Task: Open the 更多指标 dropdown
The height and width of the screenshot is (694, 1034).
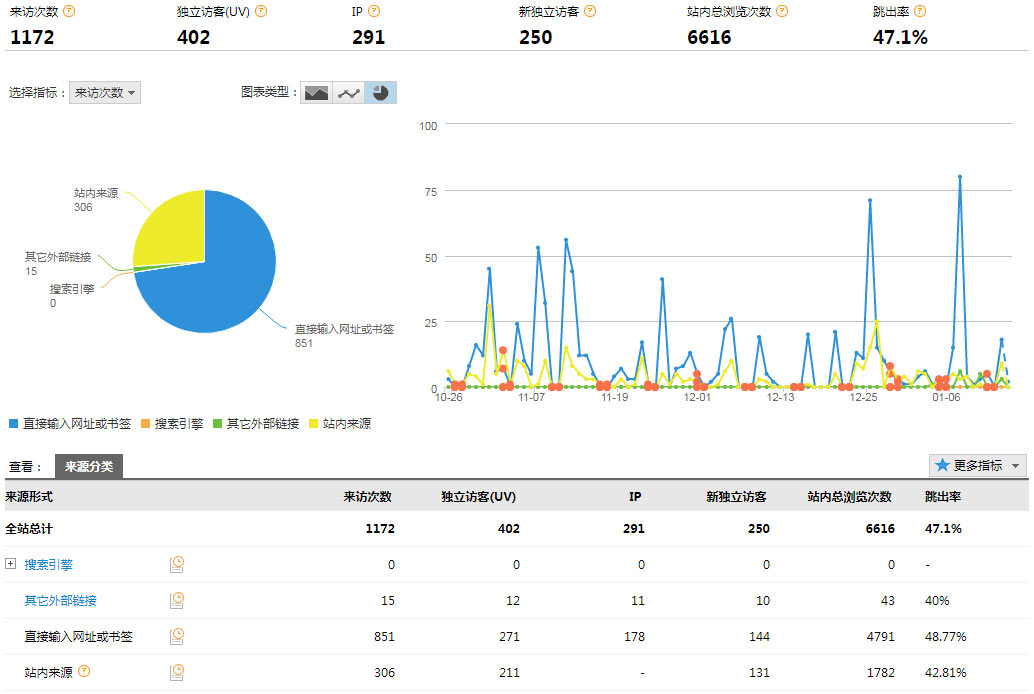Action: tap(977, 466)
